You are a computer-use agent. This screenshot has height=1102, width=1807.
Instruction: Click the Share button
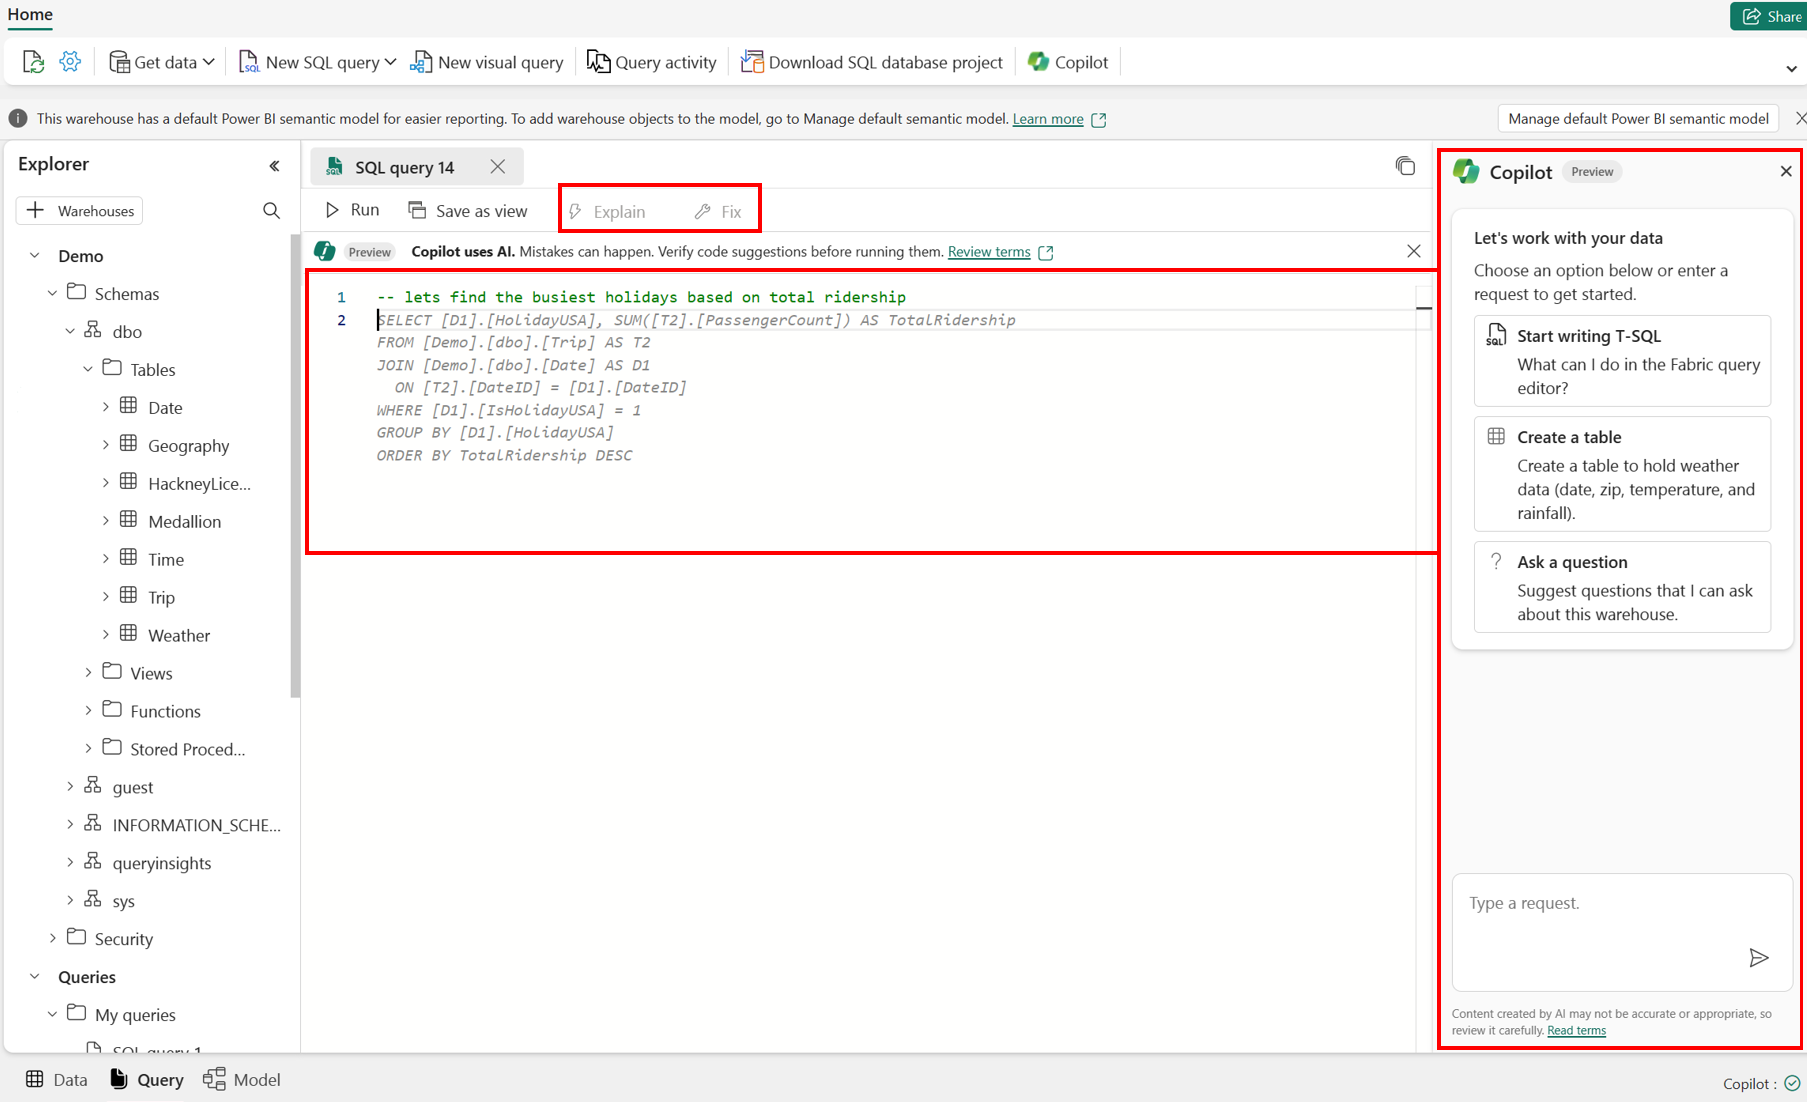point(1771,16)
